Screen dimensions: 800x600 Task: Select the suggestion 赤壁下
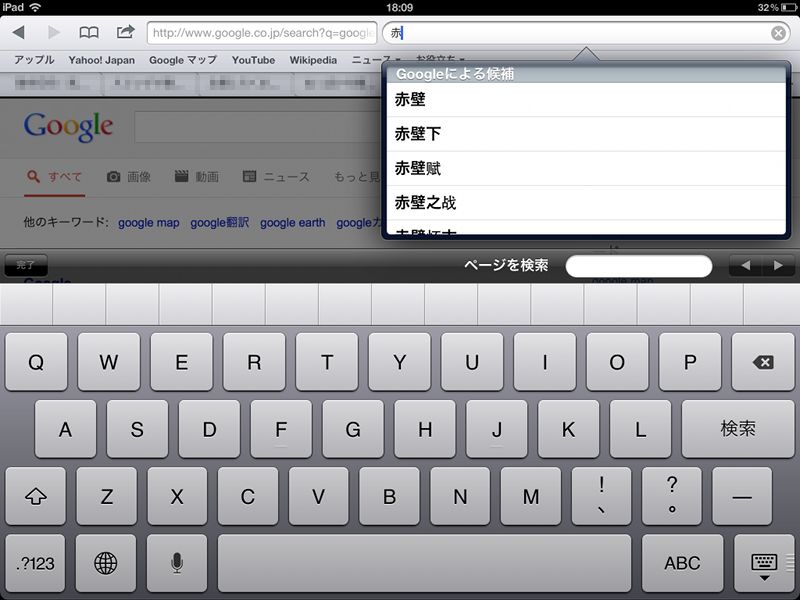[586, 134]
